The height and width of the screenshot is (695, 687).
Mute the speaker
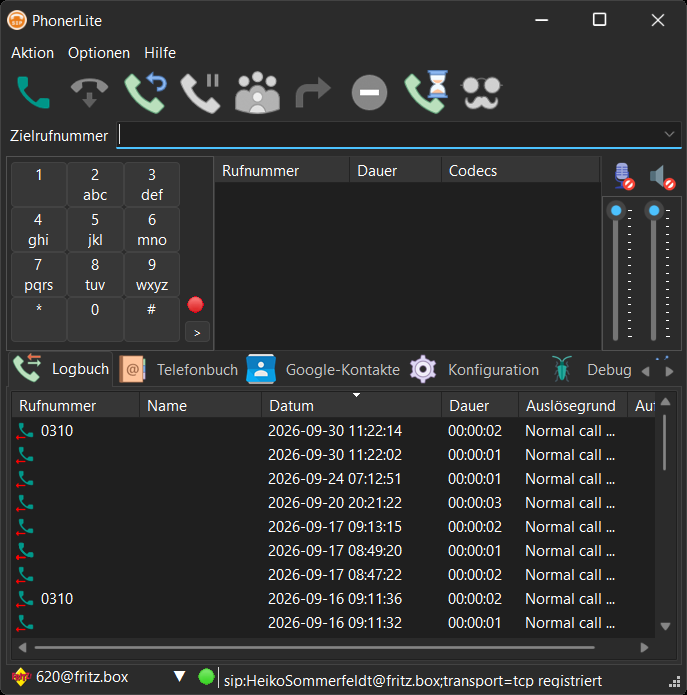pos(662,177)
